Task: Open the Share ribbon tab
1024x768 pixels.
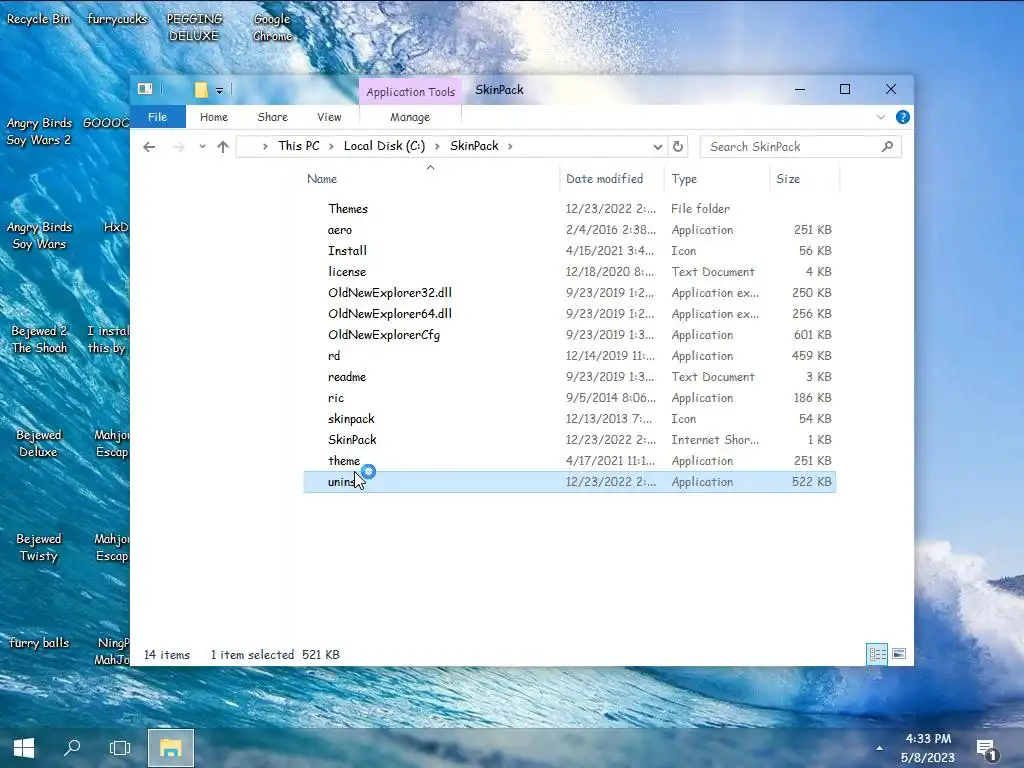Action: (272, 117)
